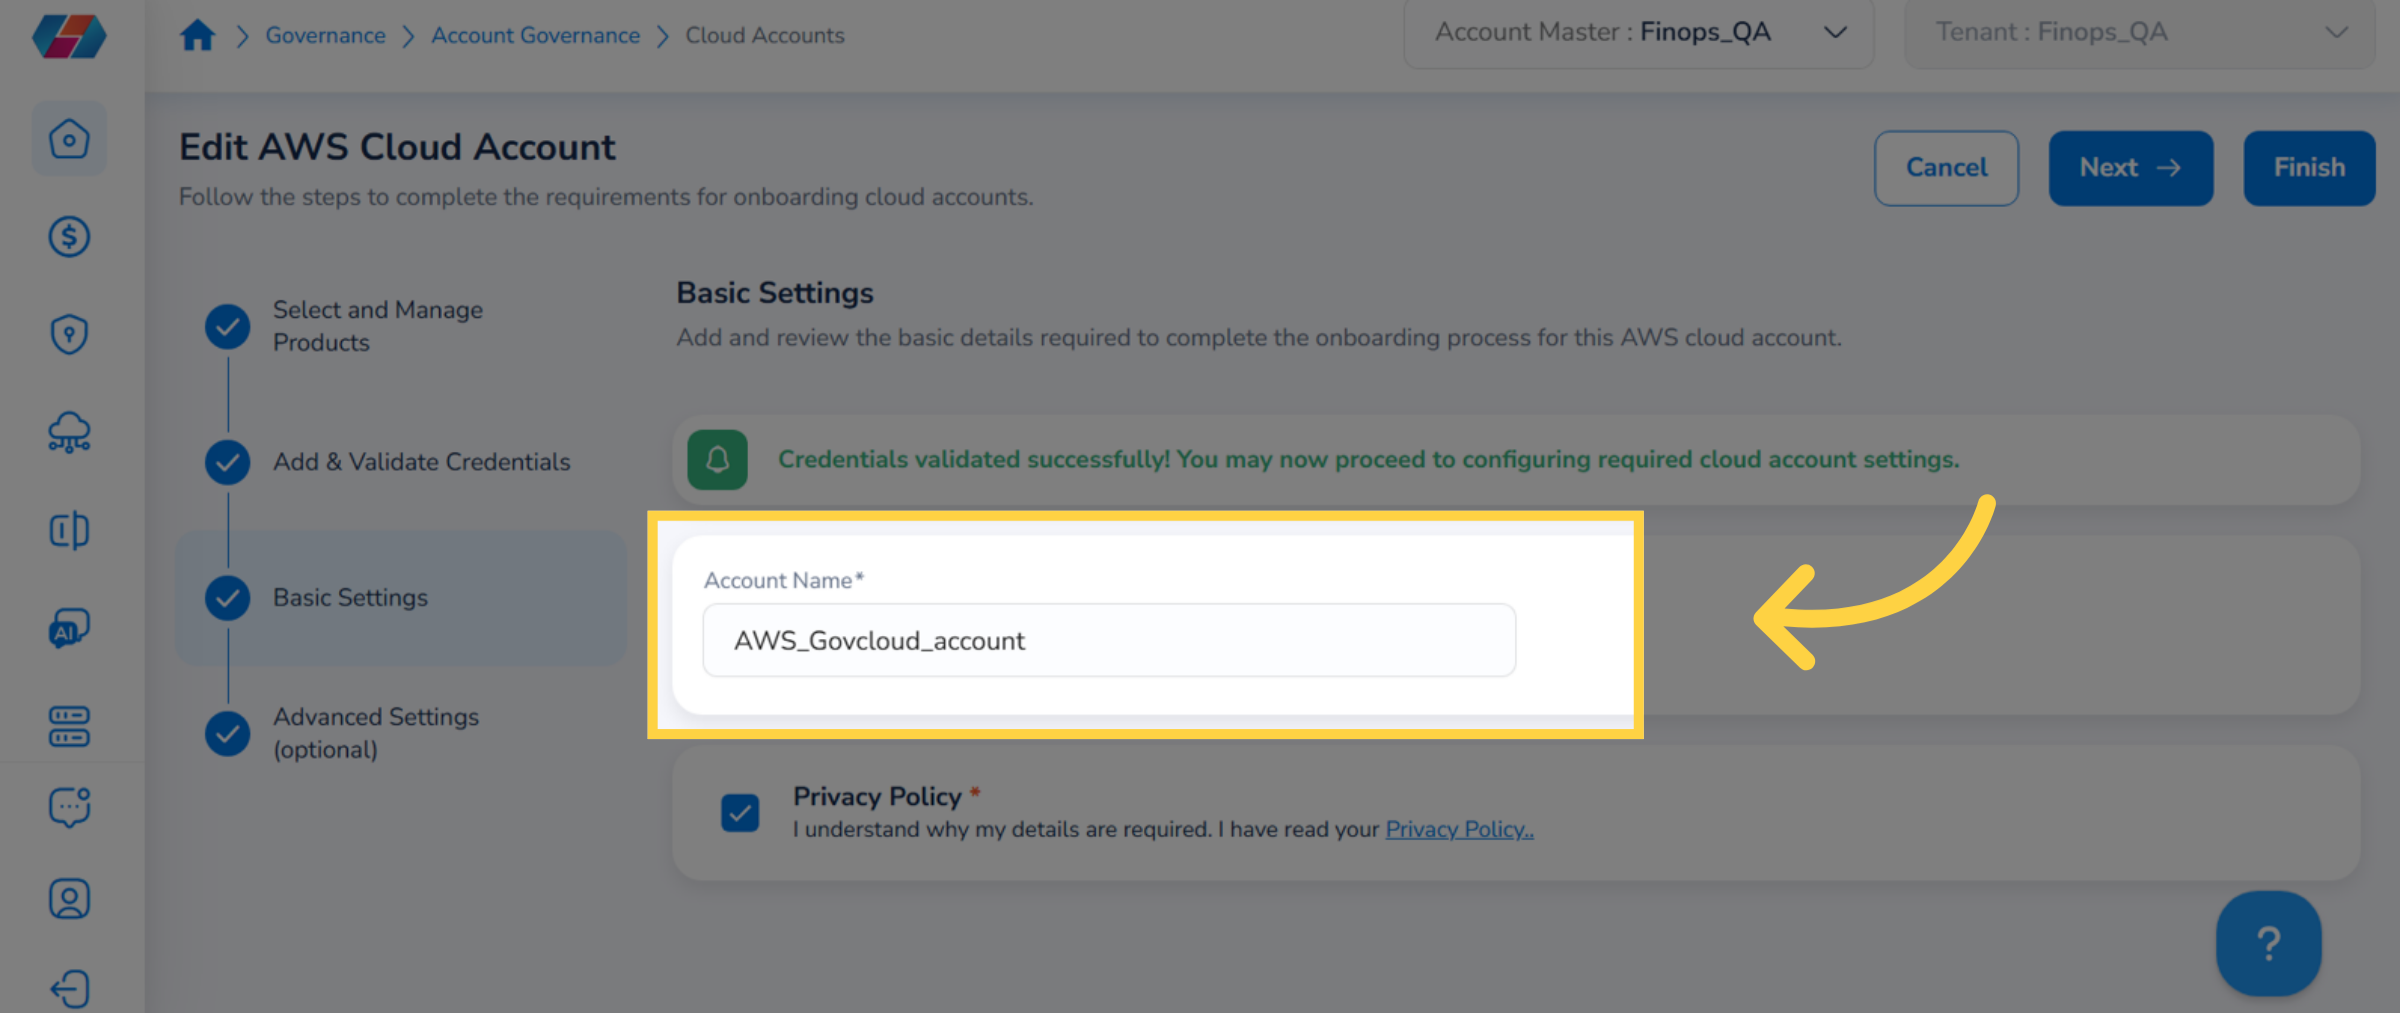Click the Finish button
2400x1013 pixels.
2308,167
